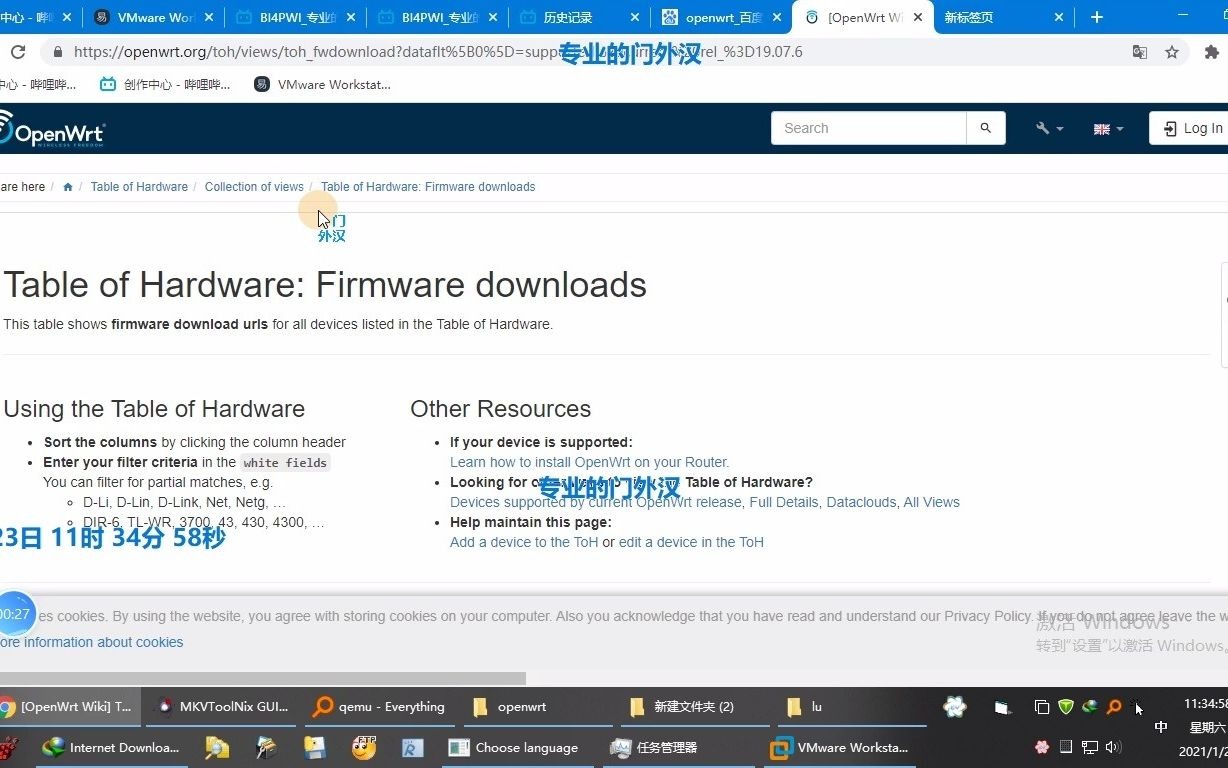Open the Learn how to install OpenWrt link
The image size is (1228, 768).
(588, 462)
